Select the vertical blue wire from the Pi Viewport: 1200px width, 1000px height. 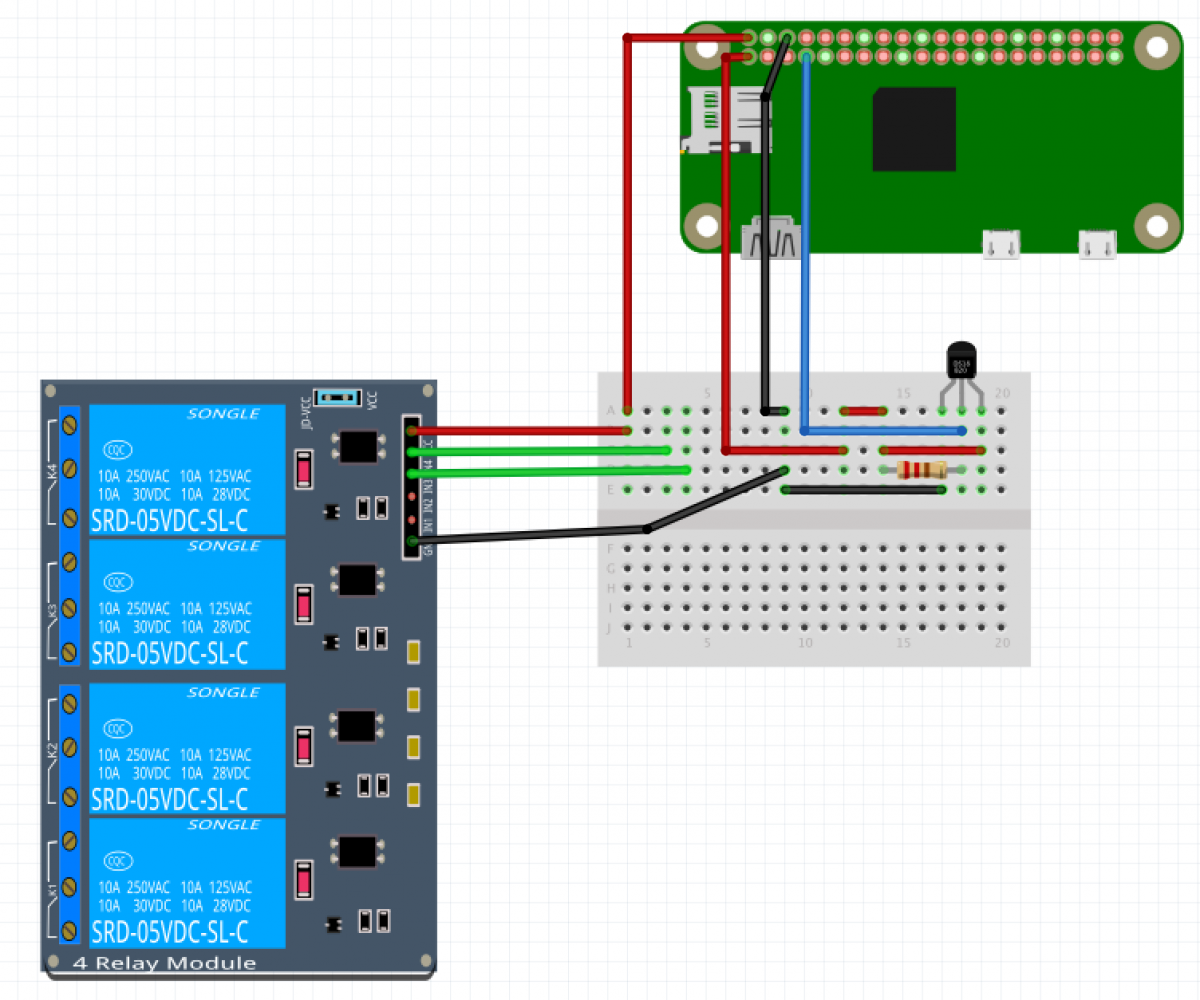(x=806, y=244)
